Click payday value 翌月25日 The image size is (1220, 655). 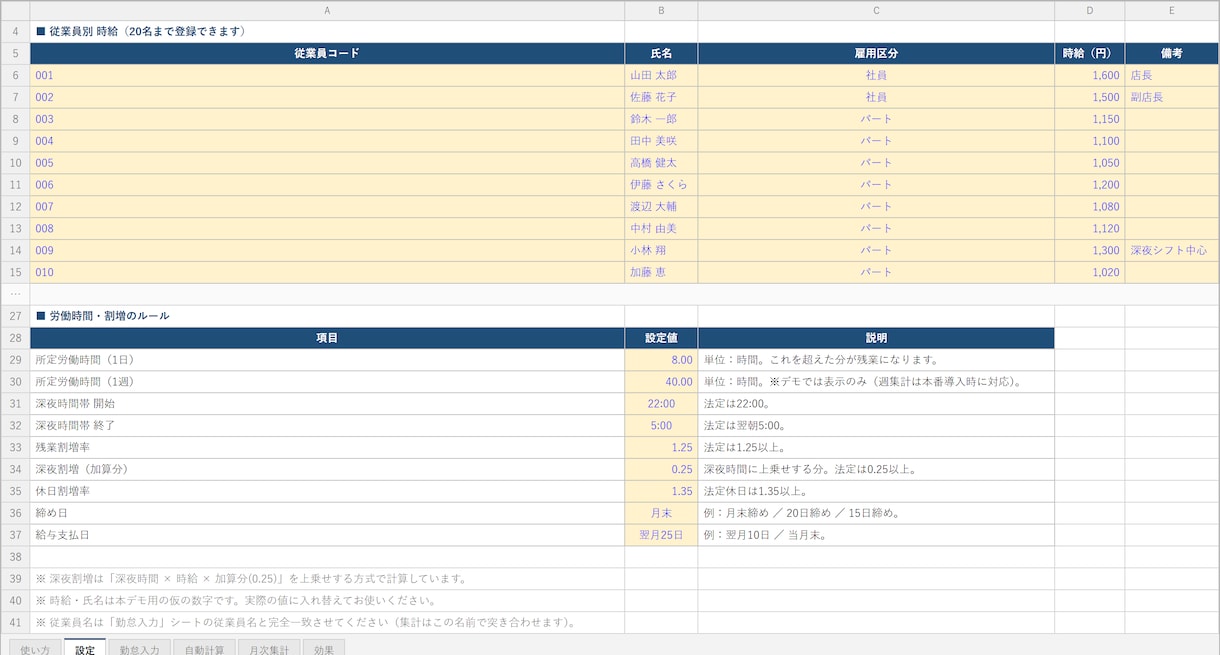pyautogui.click(x=661, y=535)
